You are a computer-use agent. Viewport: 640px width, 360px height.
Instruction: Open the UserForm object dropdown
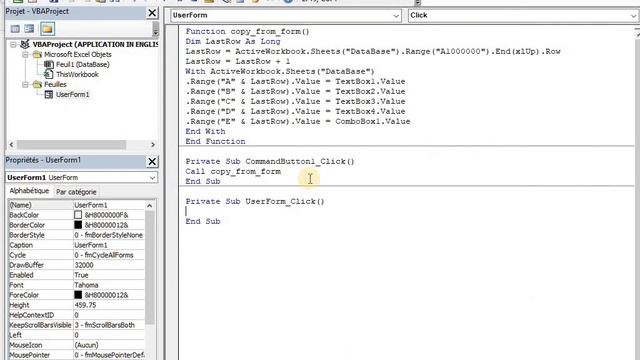tap(396, 16)
